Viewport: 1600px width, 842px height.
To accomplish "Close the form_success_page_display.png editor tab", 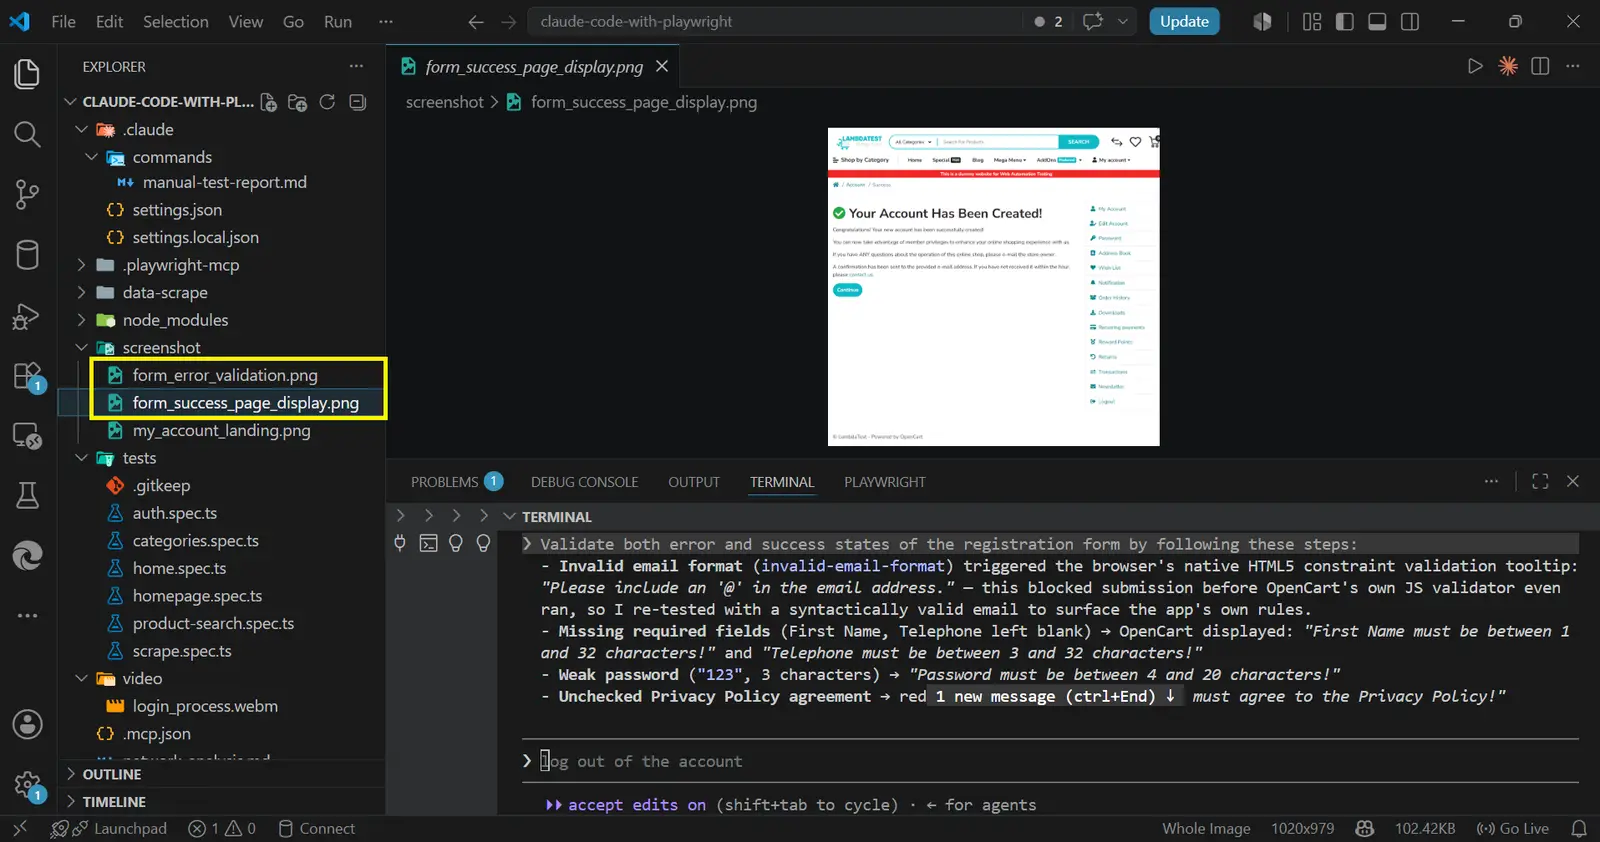I will (x=662, y=66).
